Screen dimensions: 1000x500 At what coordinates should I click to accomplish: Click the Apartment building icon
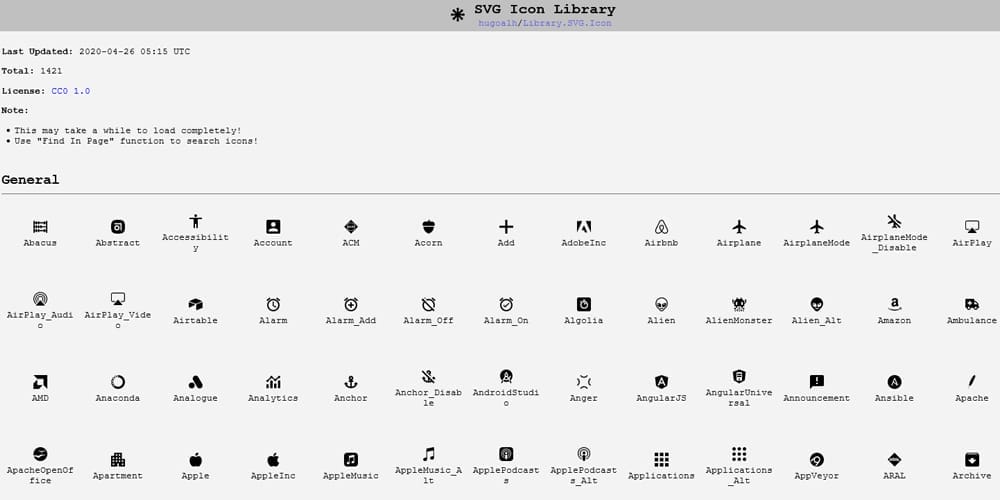(118, 460)
